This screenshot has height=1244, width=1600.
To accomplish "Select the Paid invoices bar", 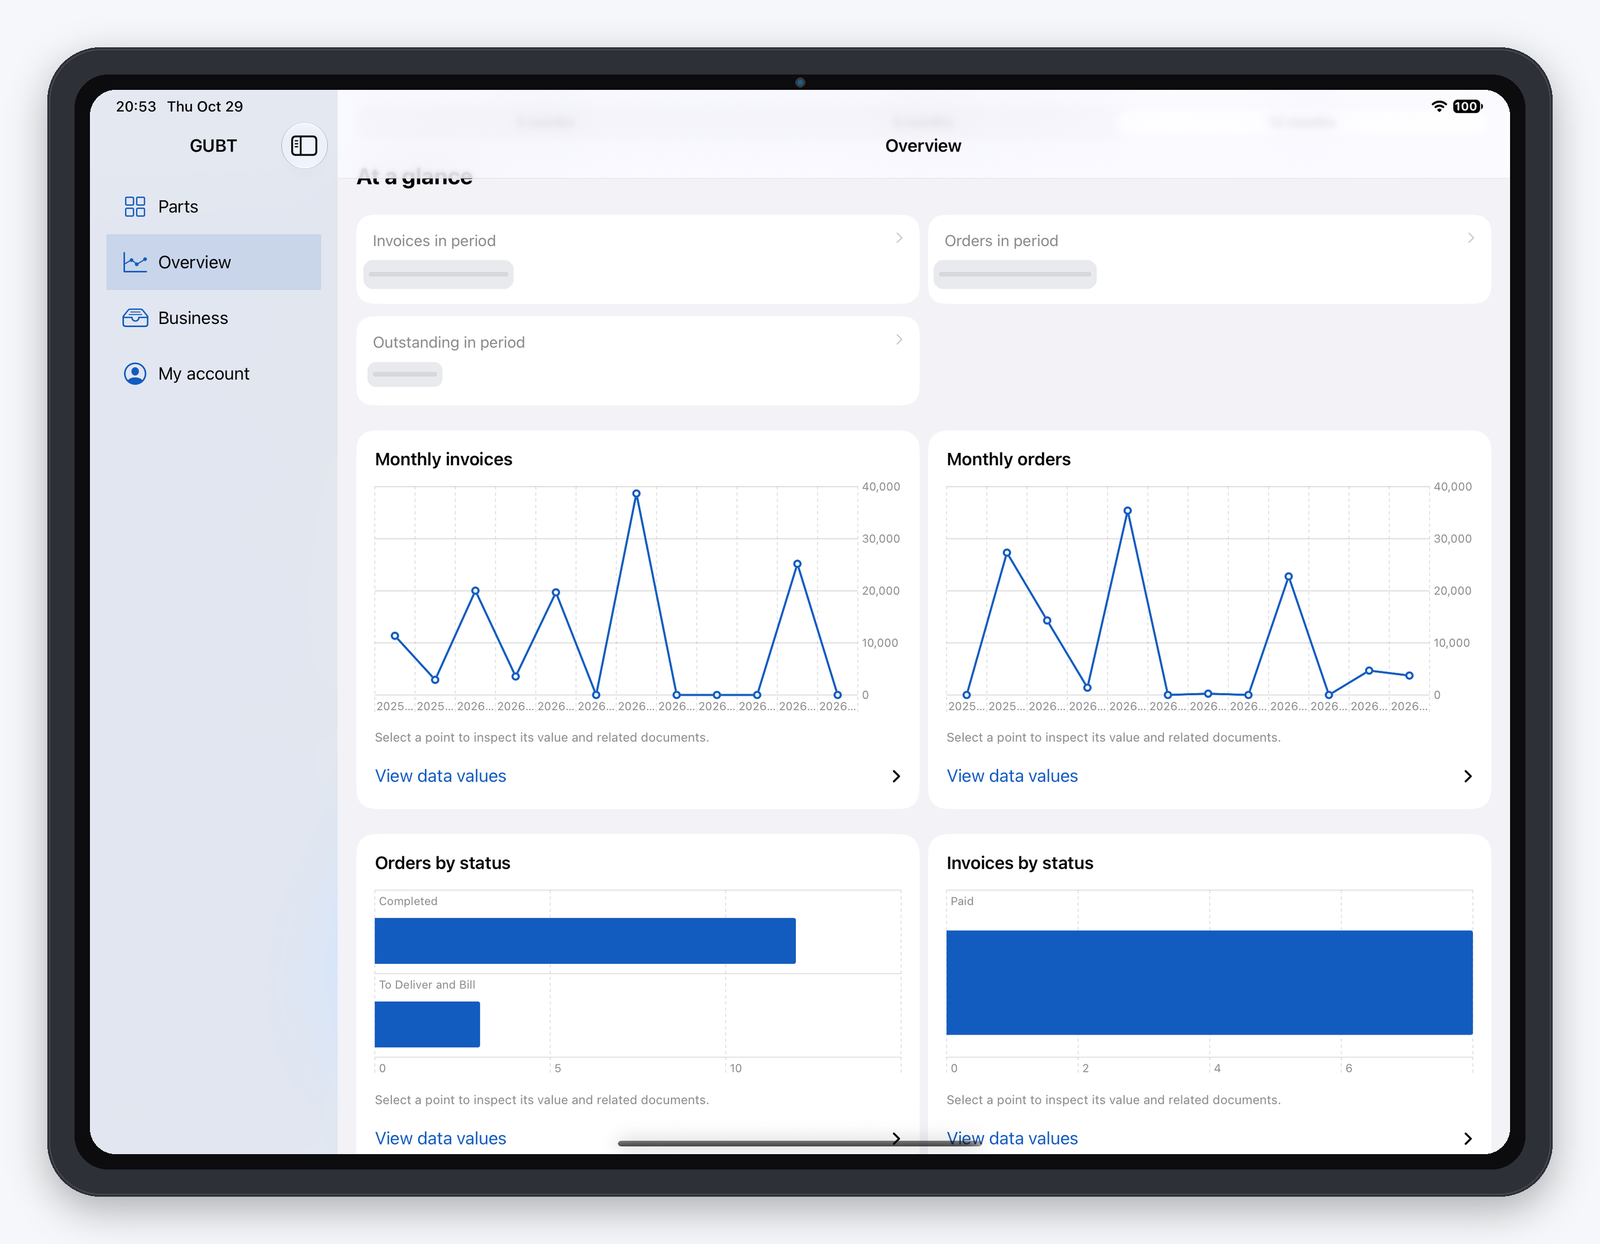I will [1209, 983].
